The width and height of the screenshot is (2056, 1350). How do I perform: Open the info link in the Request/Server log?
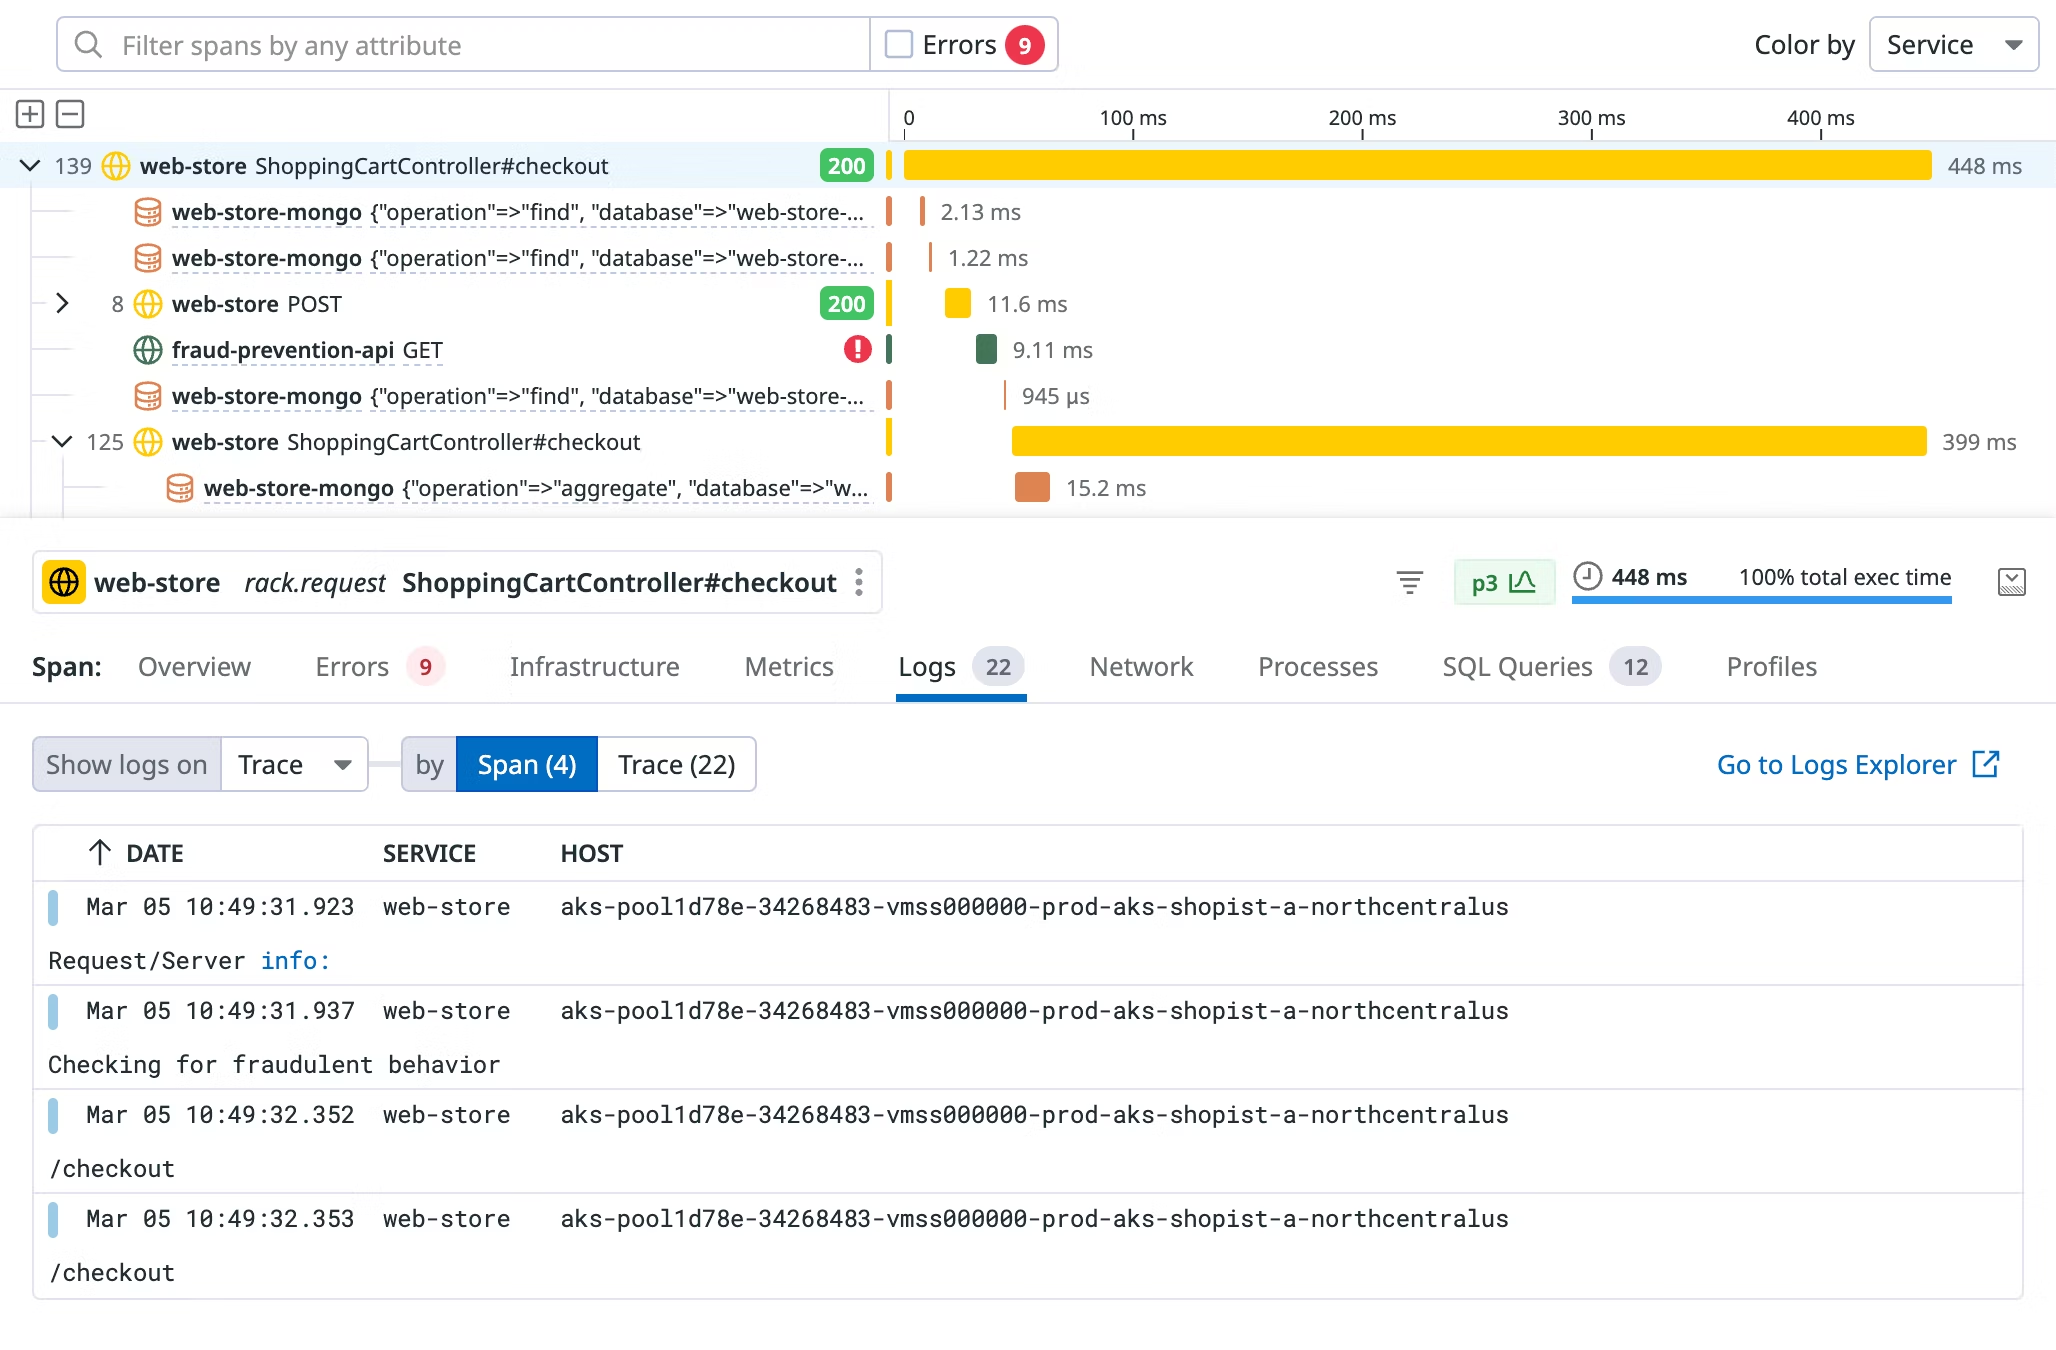[x=295, y=960]
